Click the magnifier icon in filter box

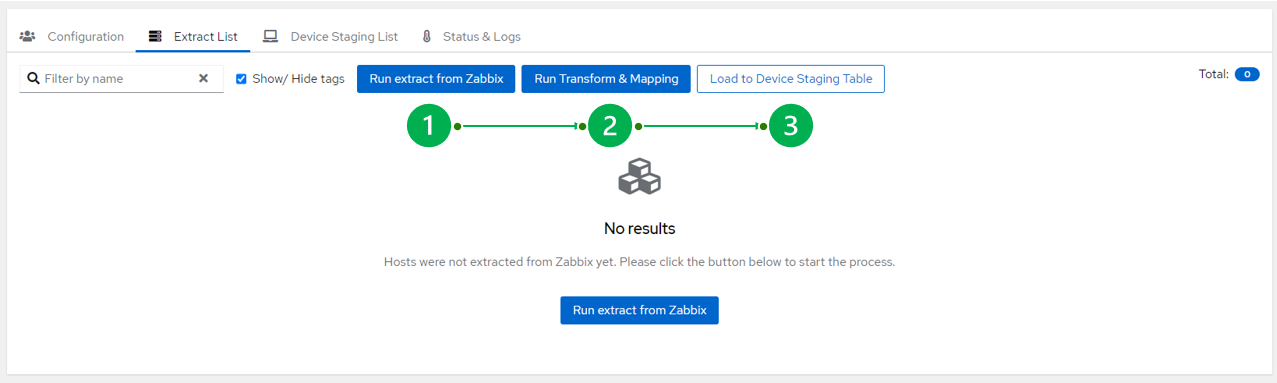[x=33, y=78]
